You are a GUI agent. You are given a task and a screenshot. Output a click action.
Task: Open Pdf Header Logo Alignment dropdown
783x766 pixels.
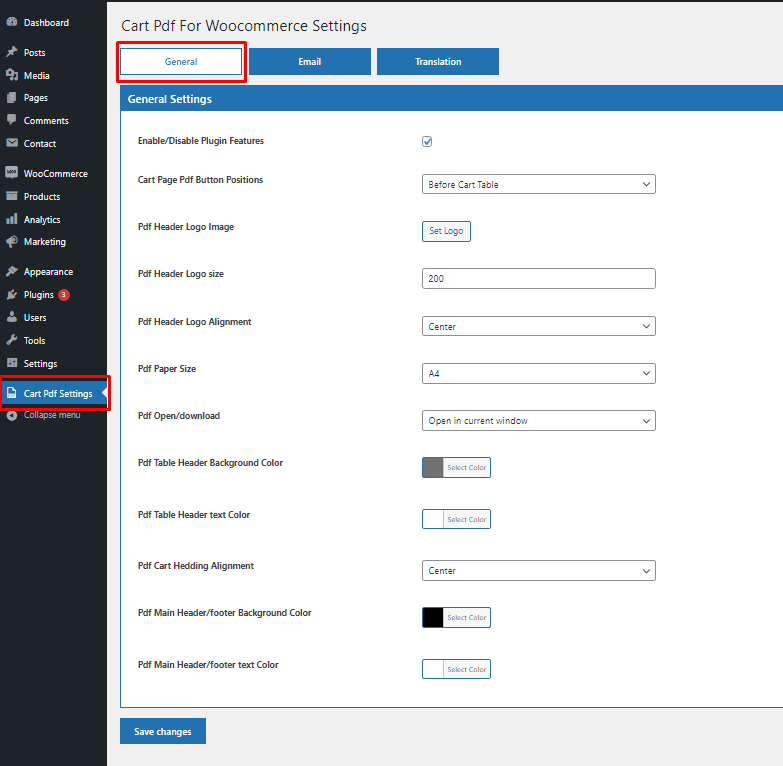coord(538,326)
